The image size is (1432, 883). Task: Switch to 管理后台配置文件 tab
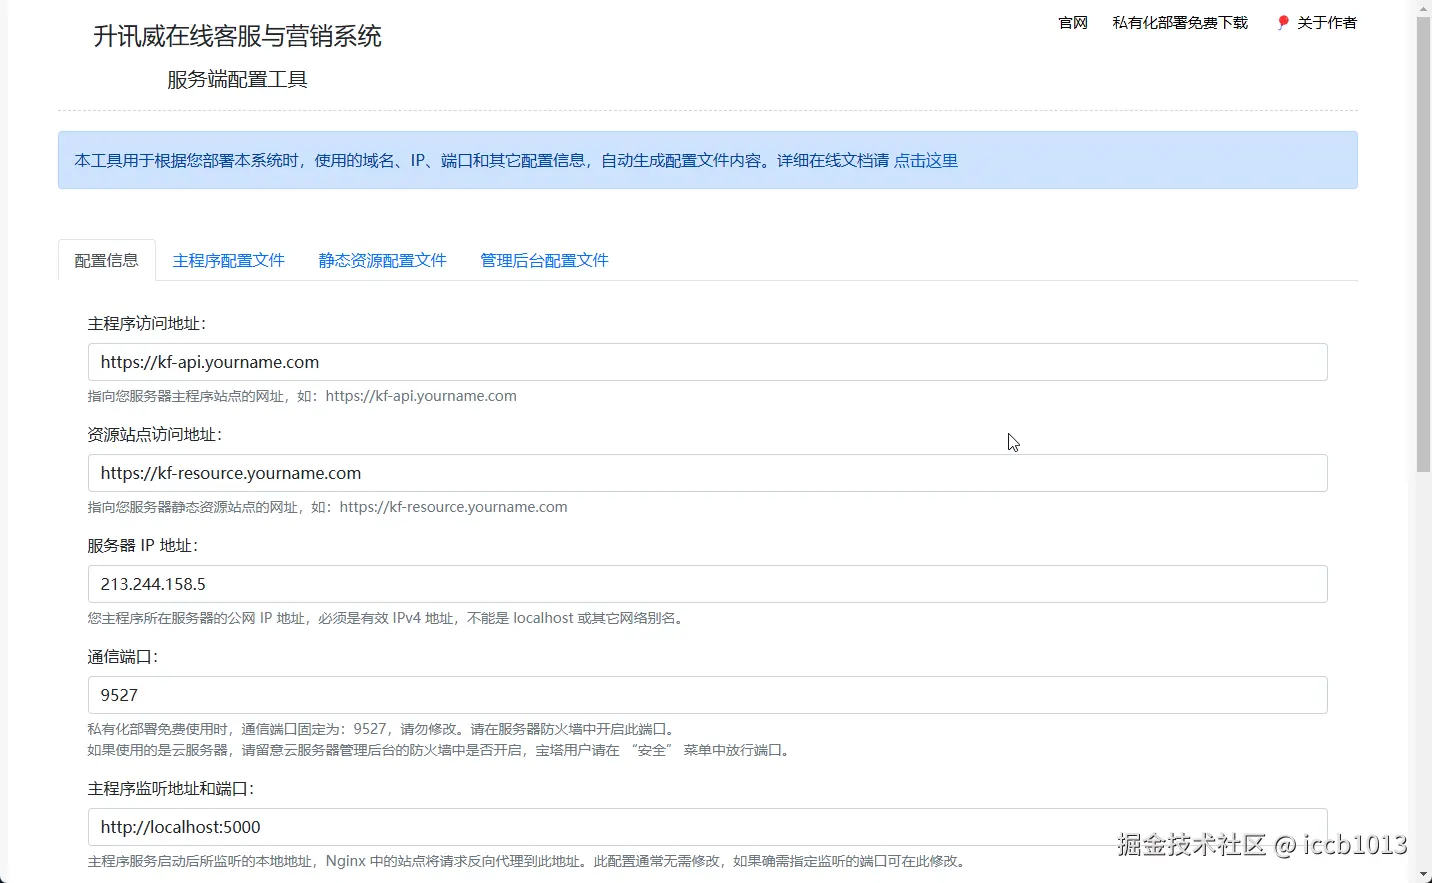pyautogui.click(x=545, y=260)
